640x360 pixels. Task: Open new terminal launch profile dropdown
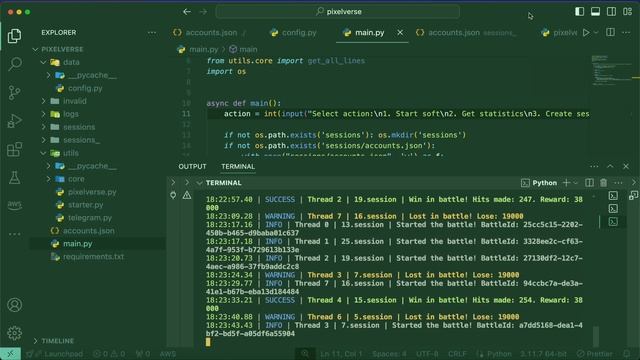tap(576, 183)
